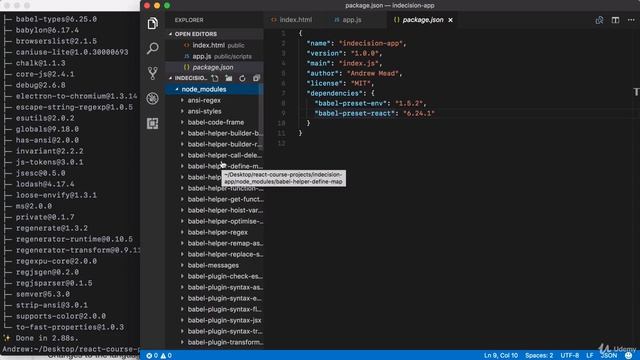Switch to the app.js tab
This screenshot has height=360, width=640.
pos(348,20)
